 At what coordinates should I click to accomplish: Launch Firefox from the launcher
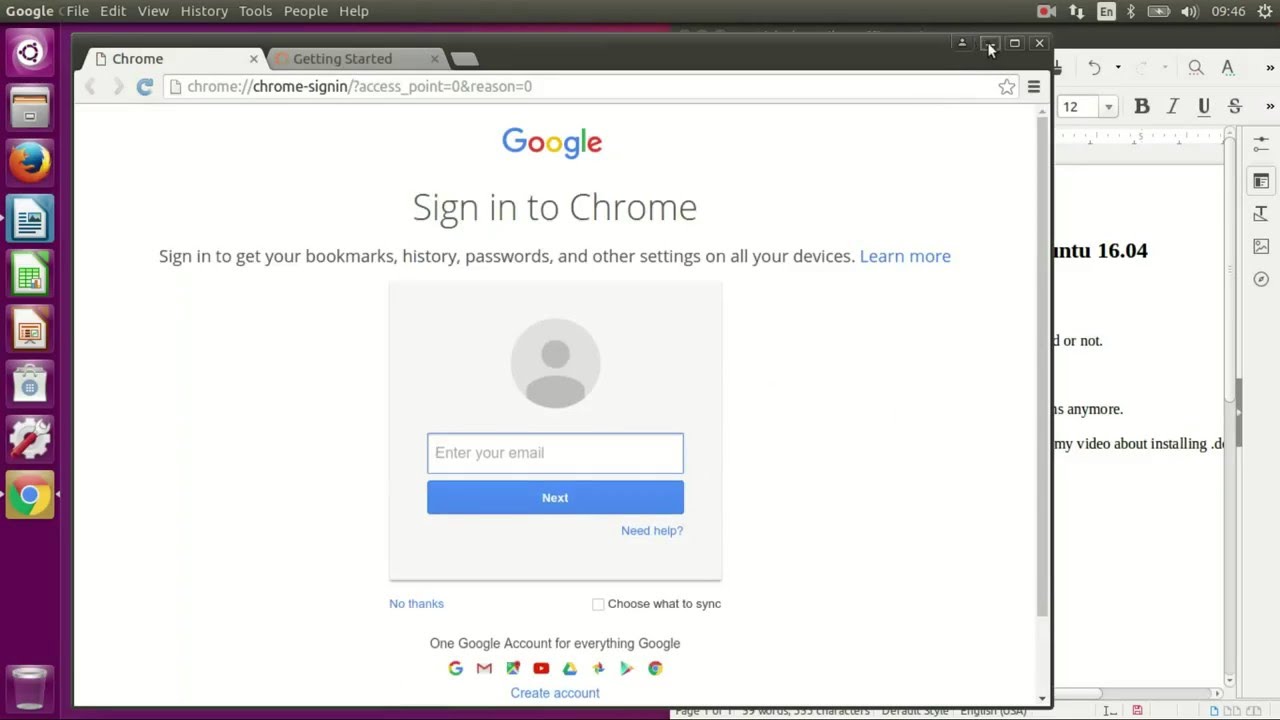[29, 162]
